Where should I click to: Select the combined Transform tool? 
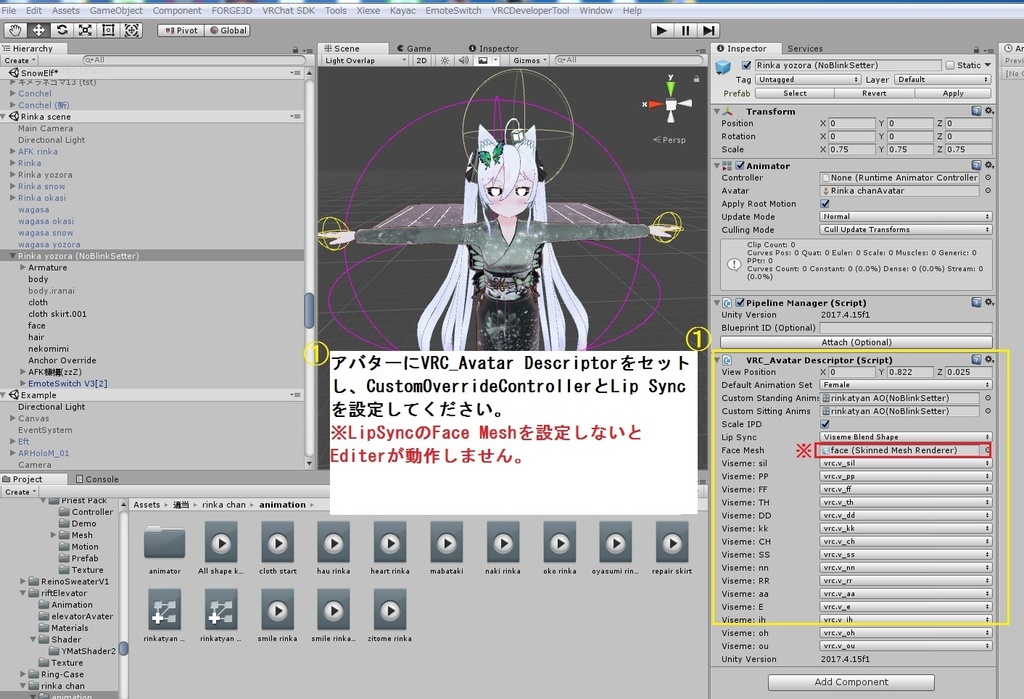[132, 30]
